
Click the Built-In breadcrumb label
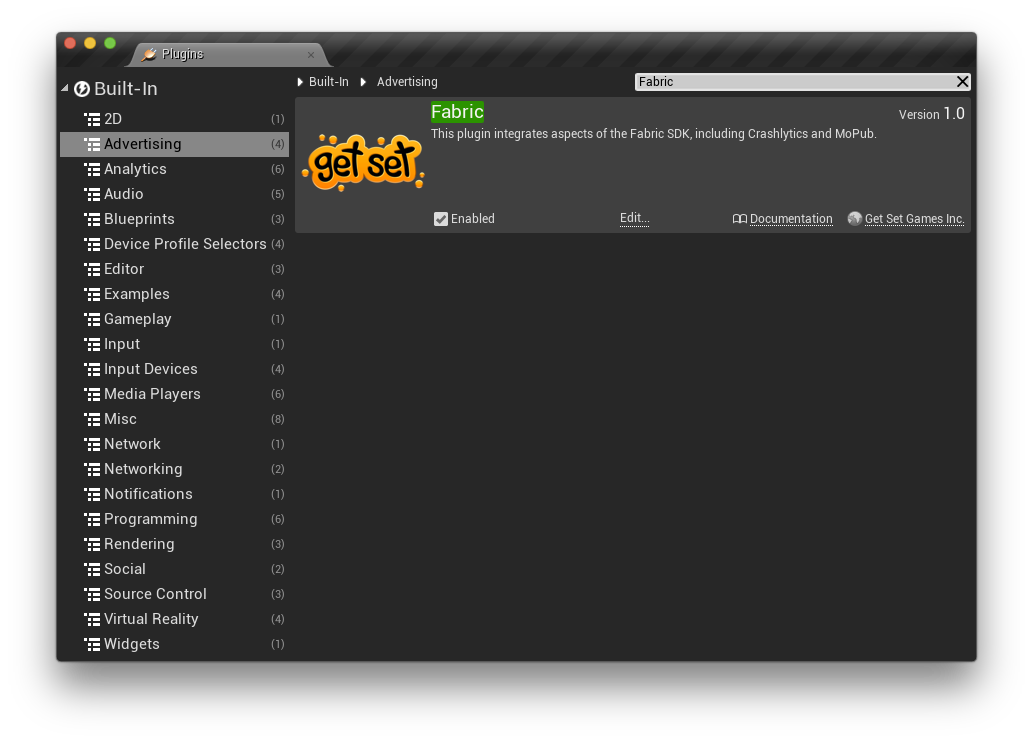tap(329, 82)
